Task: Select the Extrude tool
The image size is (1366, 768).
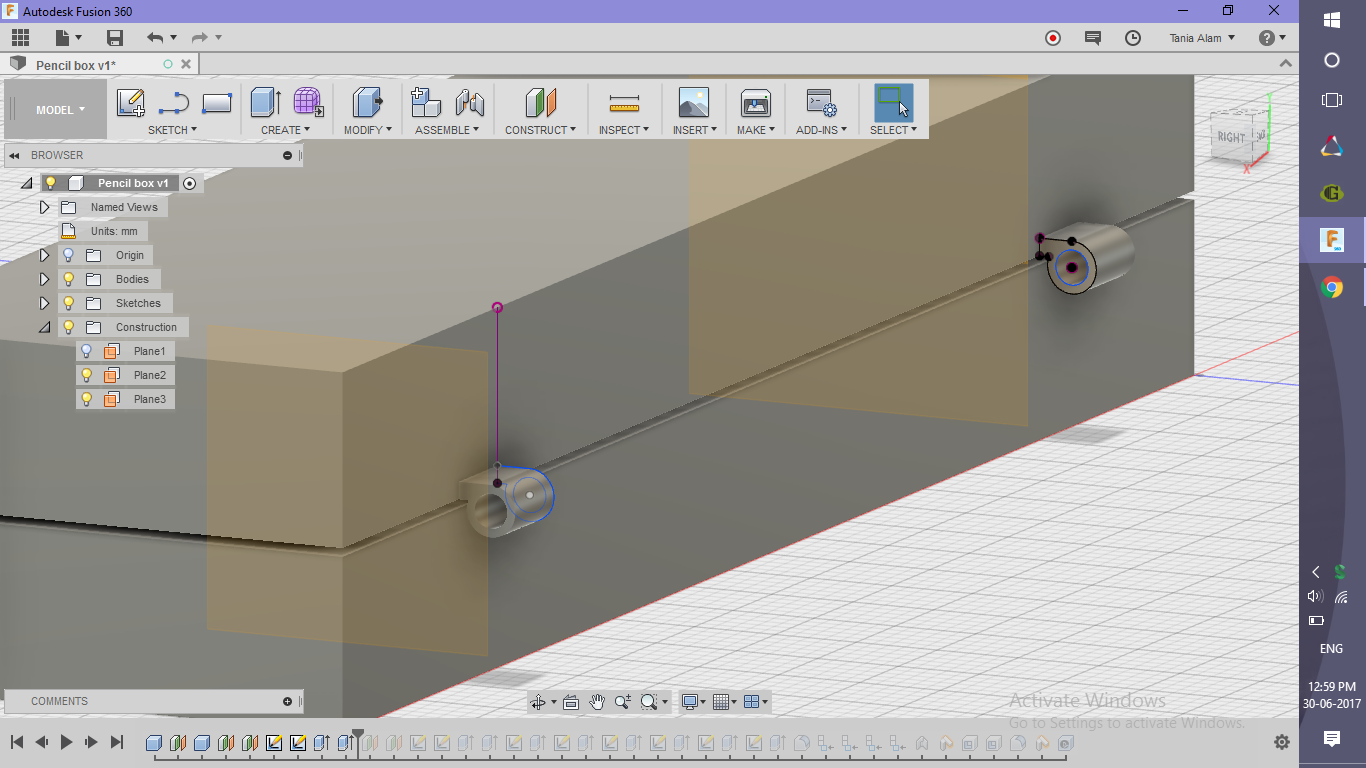Action: (x=265, y=102)
